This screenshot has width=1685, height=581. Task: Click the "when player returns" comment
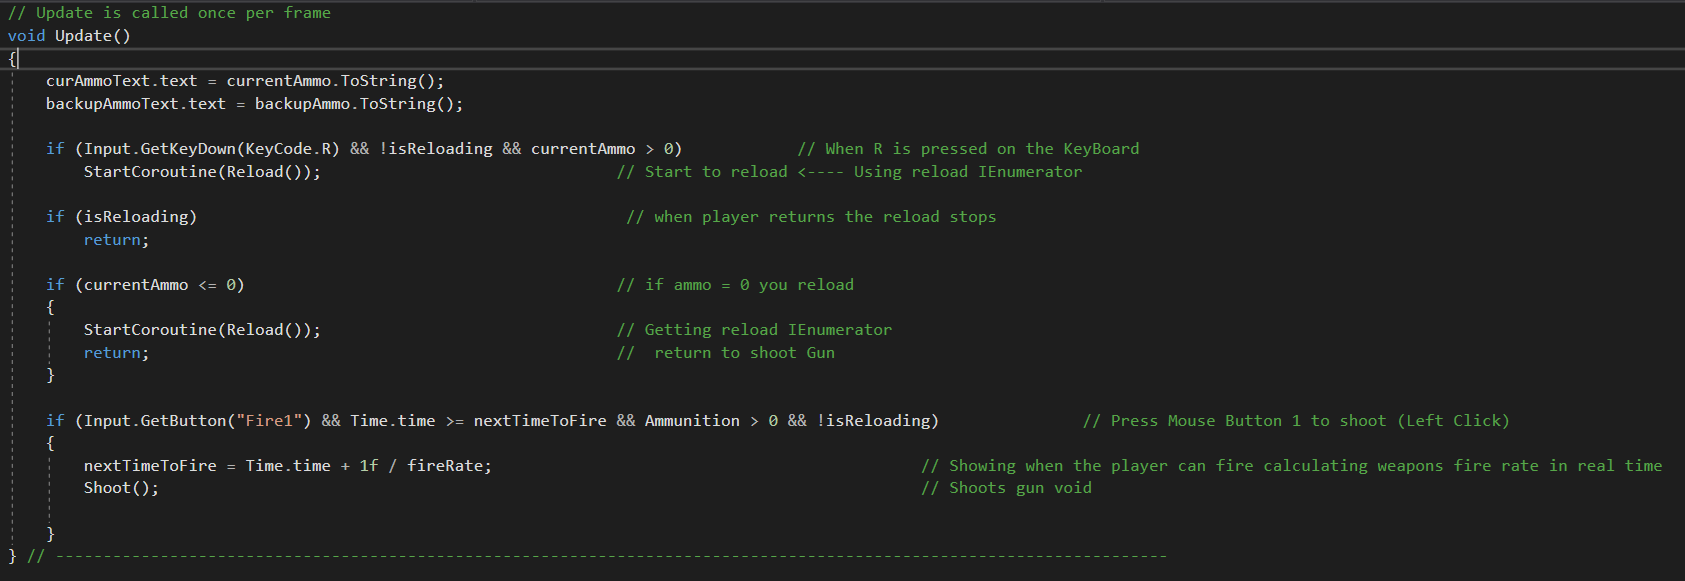tap(811, 217)
